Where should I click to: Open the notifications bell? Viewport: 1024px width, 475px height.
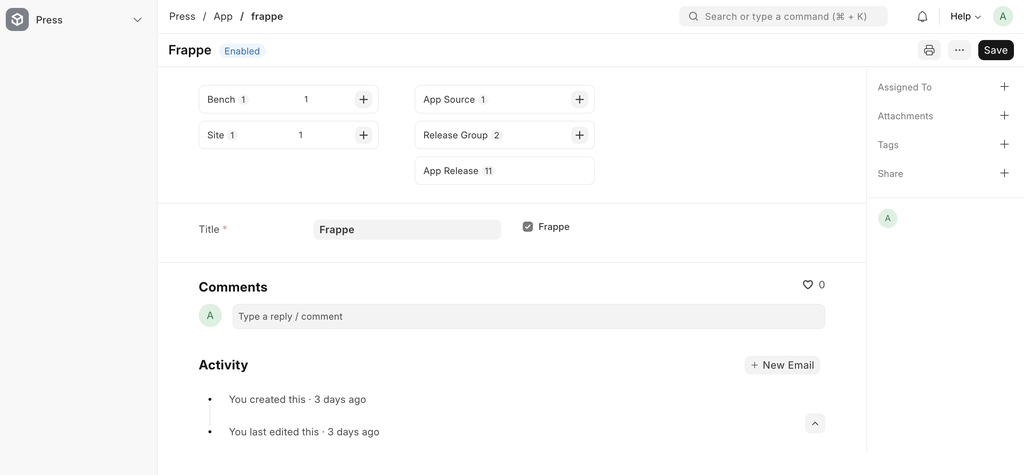(922, 17)
